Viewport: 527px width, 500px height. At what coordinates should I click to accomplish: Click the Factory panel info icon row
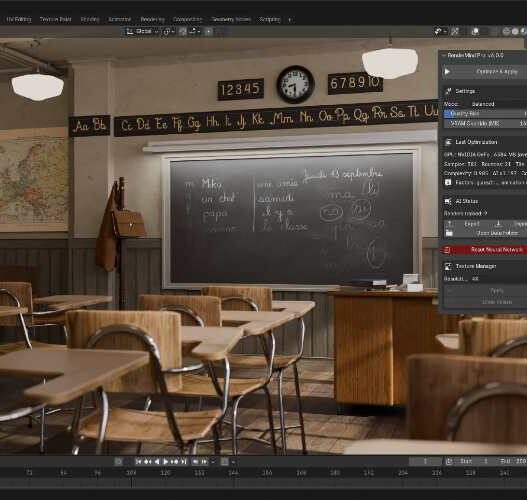click(485, 182)
